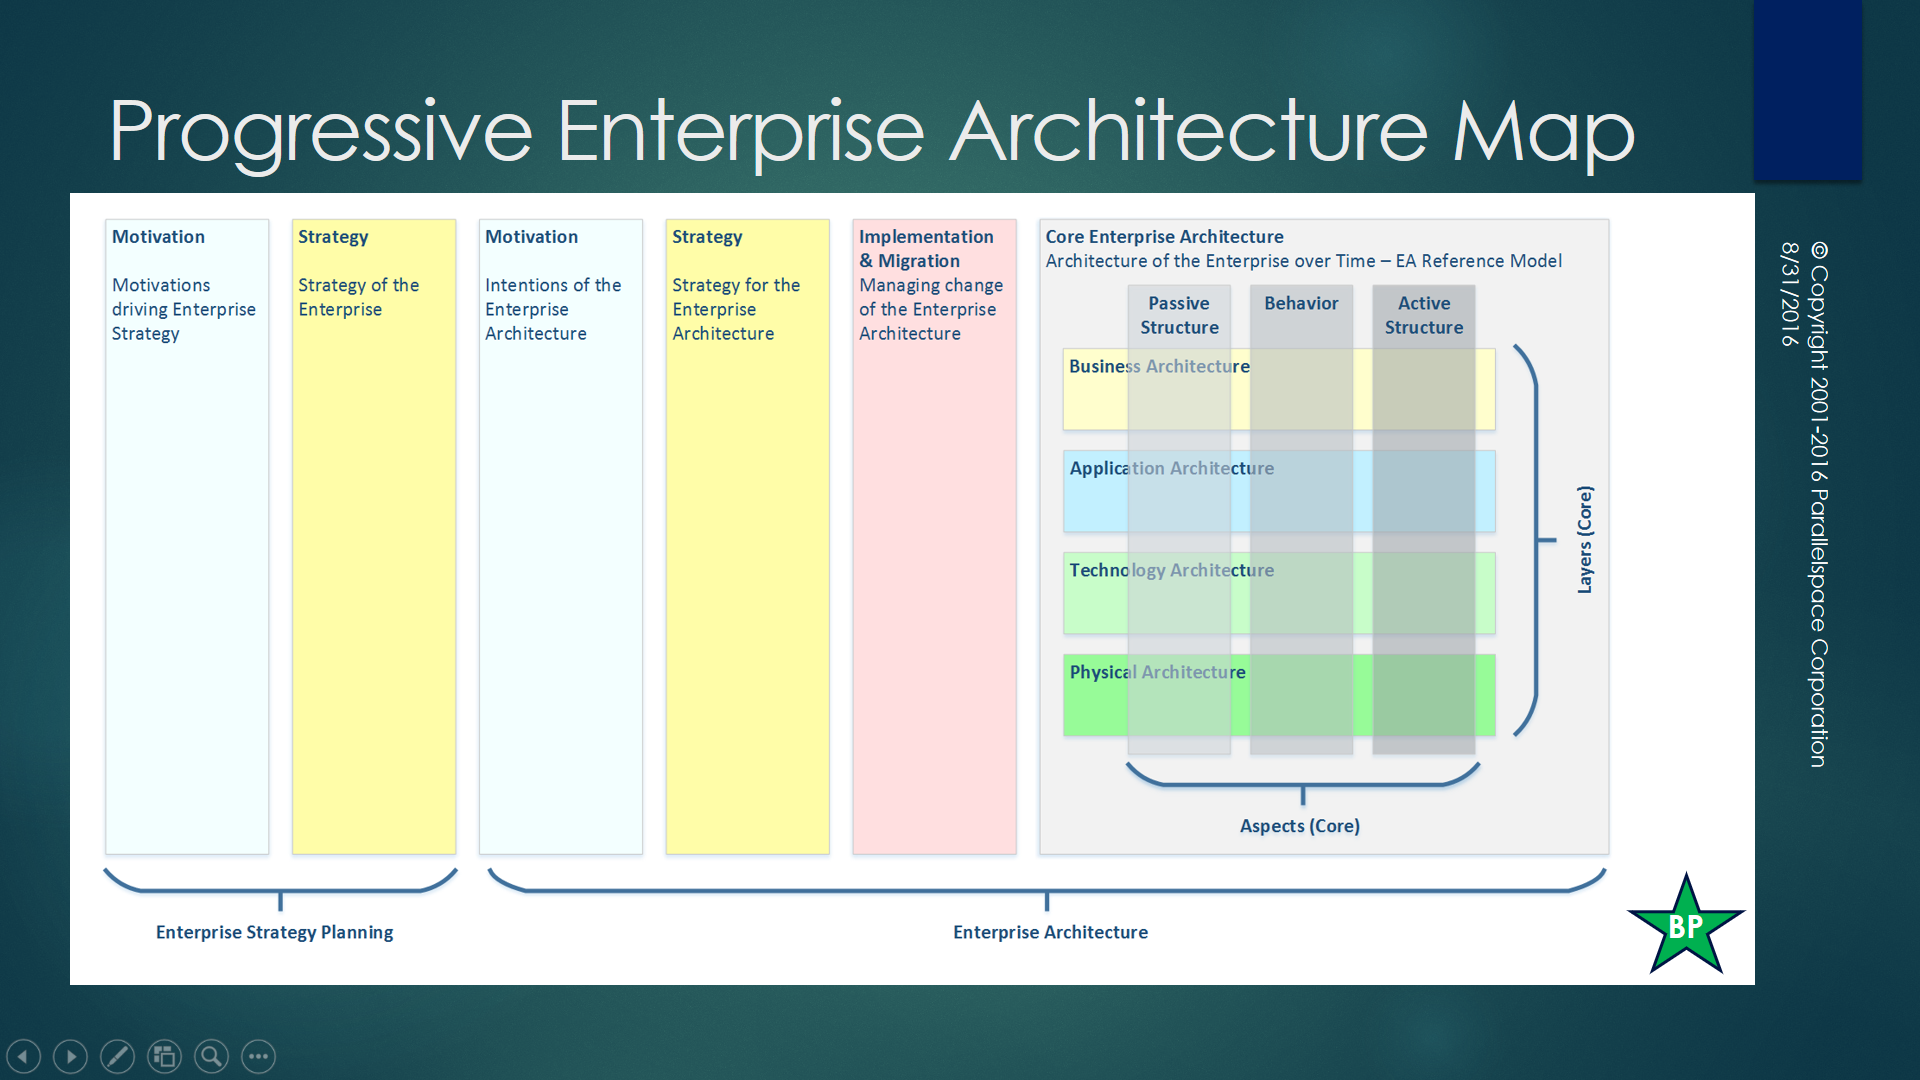The height and width of the screenshot is (1080, 1920).
Task: Open more slideshow options menu
Action: pos(258,1056)
